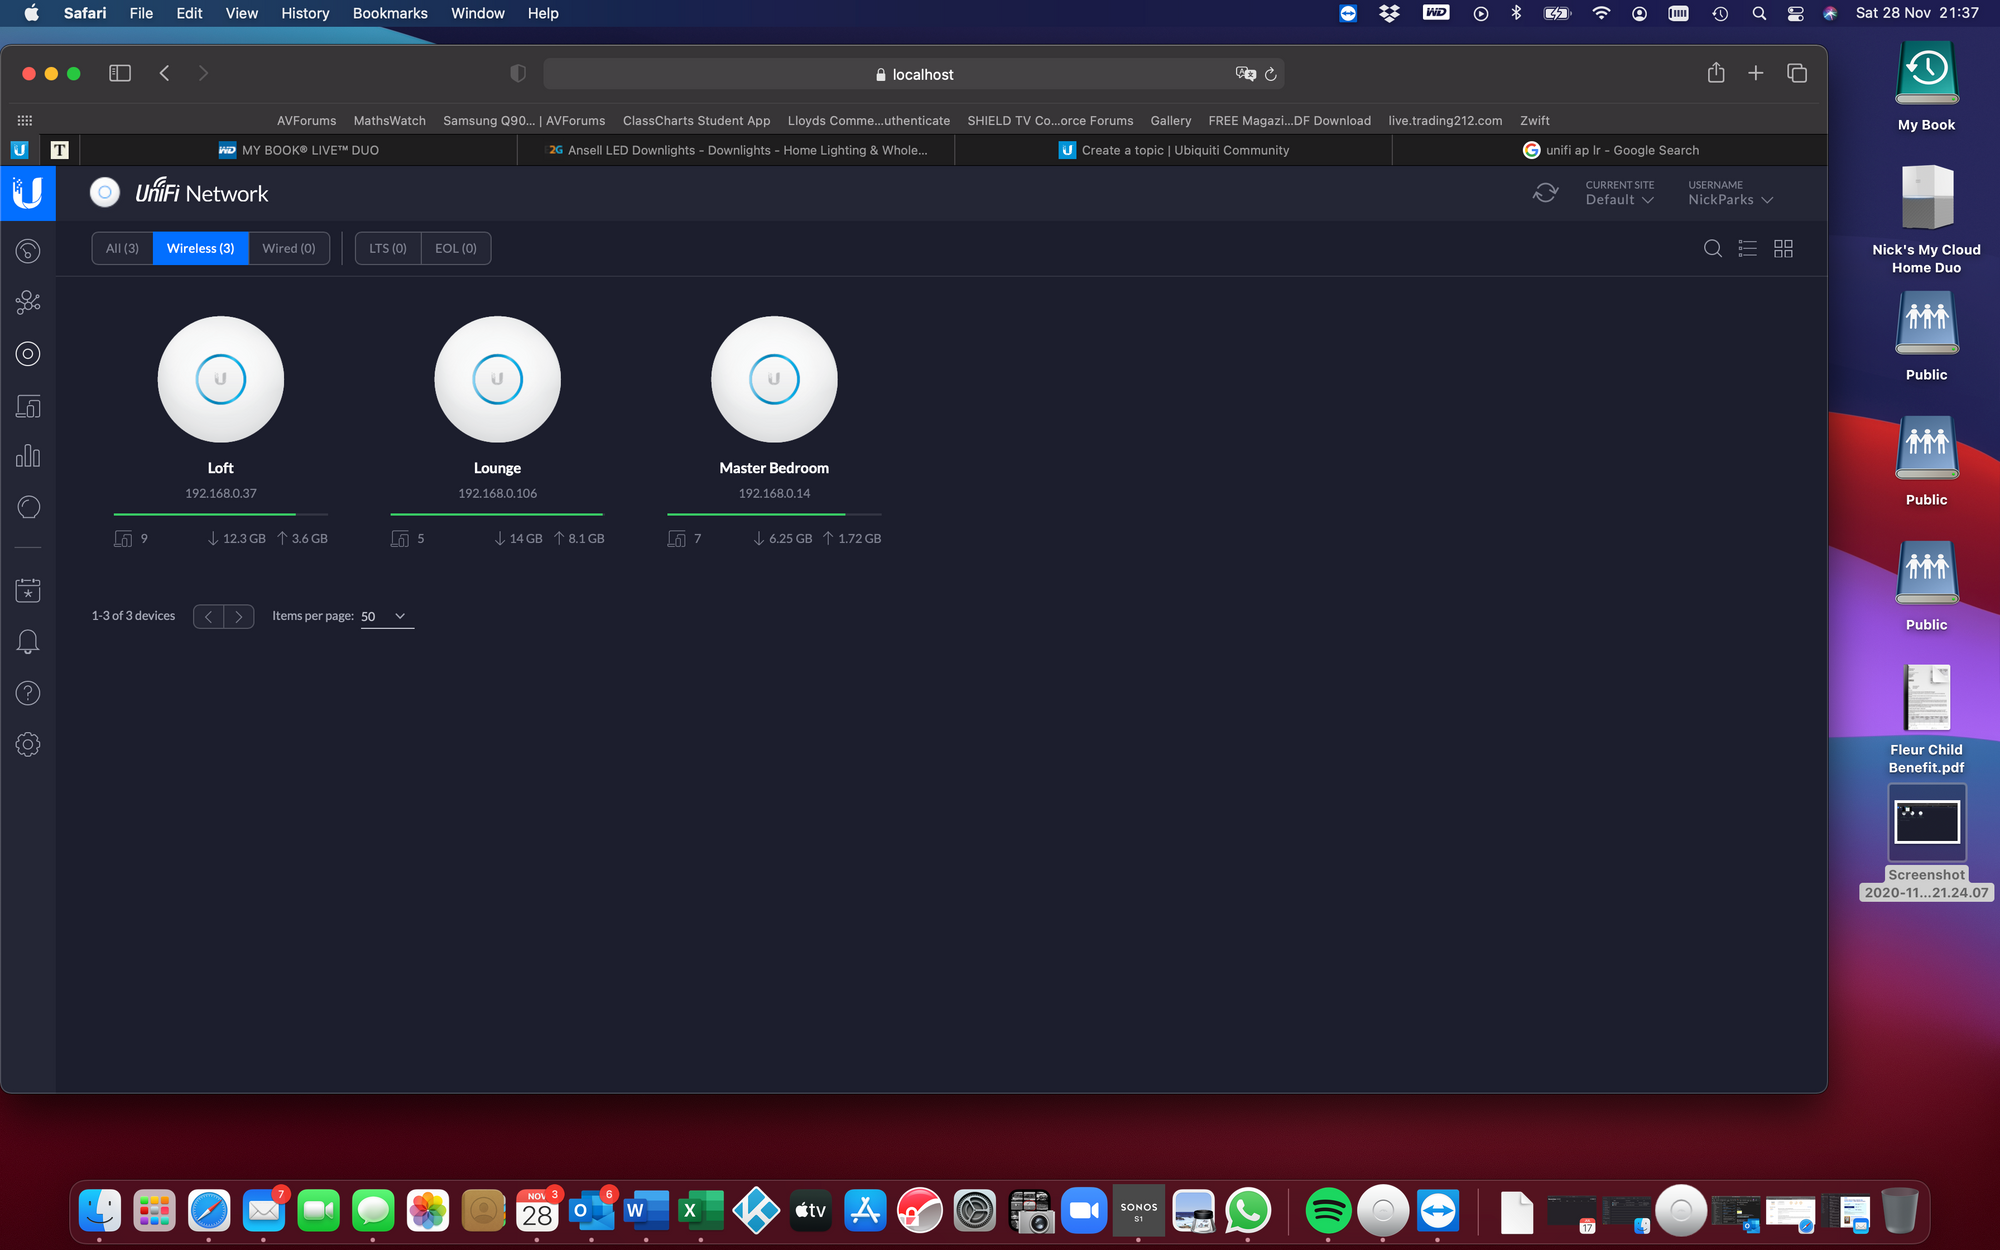This screenshot has height=1250, width=2000.
Task: Open the Items per page dropdown
Action: (x=386, y=616)
